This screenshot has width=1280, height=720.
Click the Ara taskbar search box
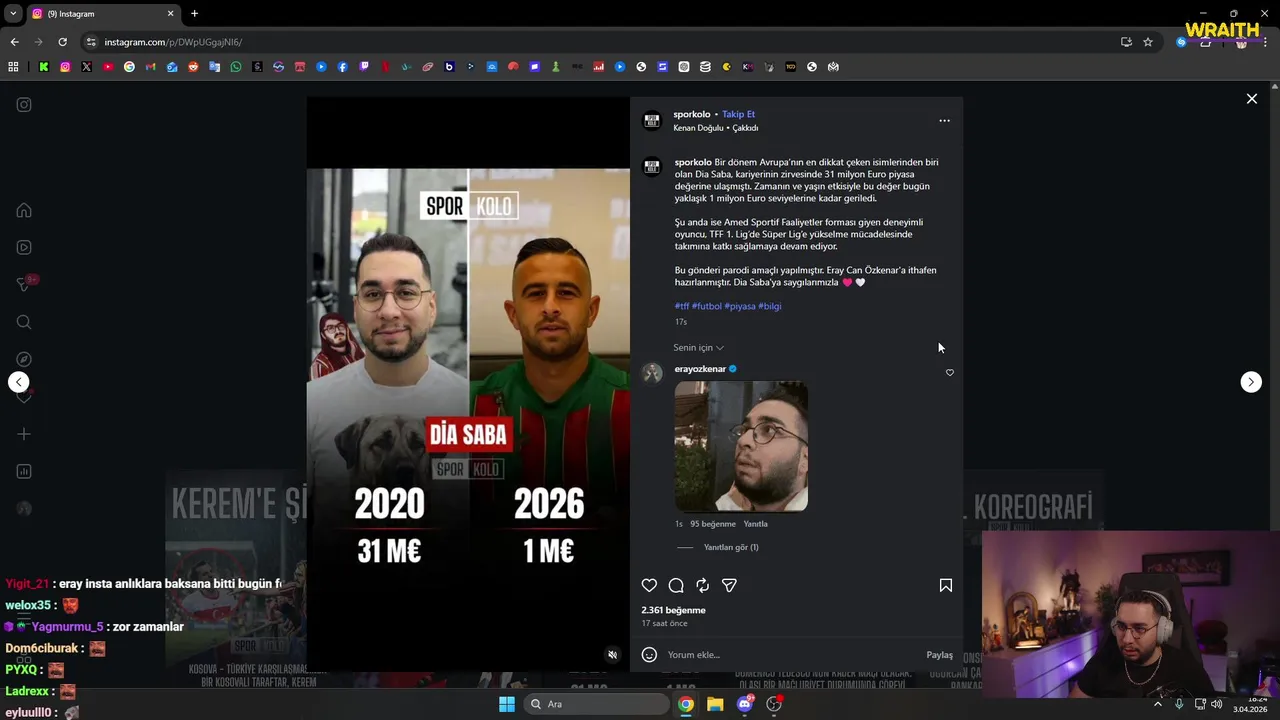(597, 704)
